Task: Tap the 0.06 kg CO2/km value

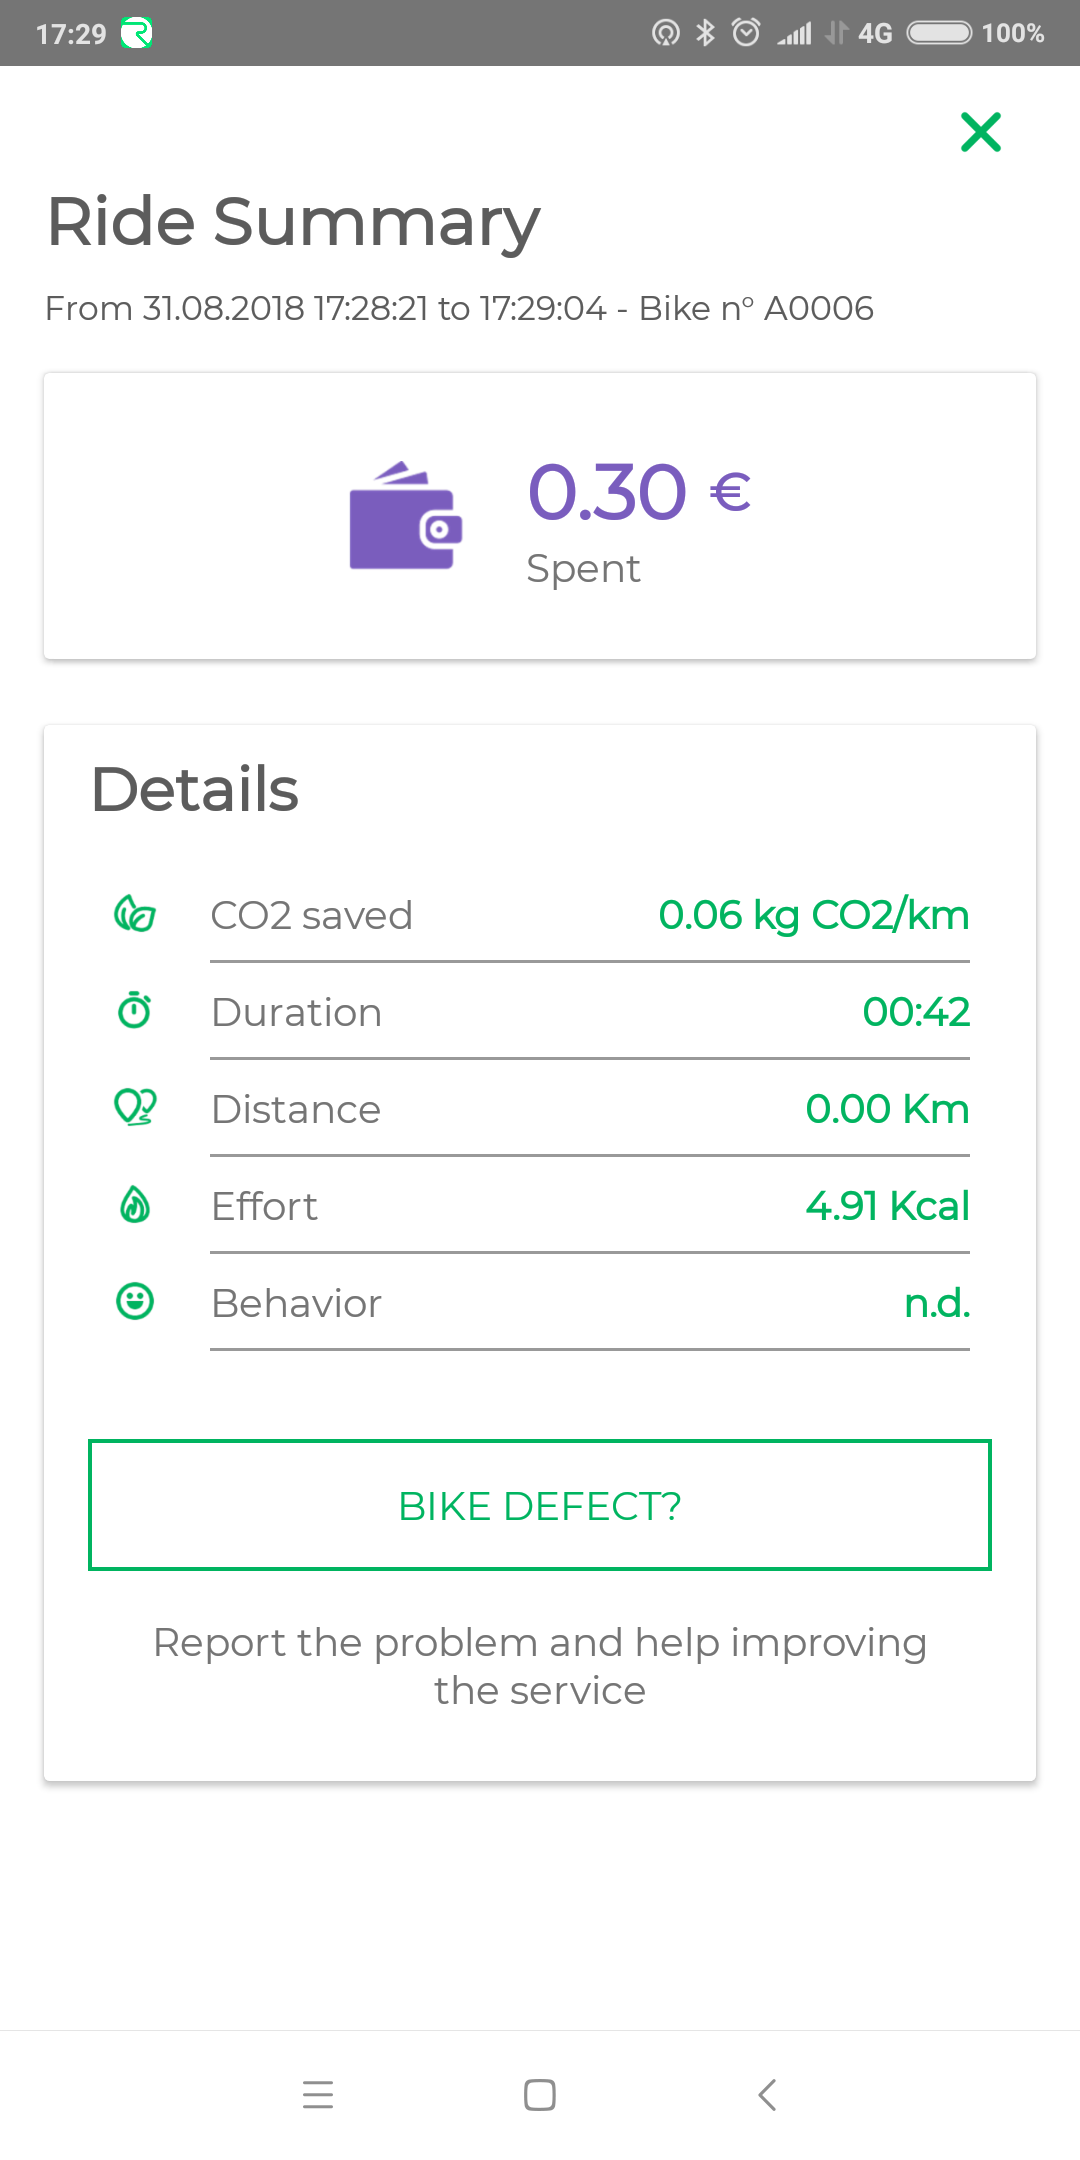Action: point(813,915)
